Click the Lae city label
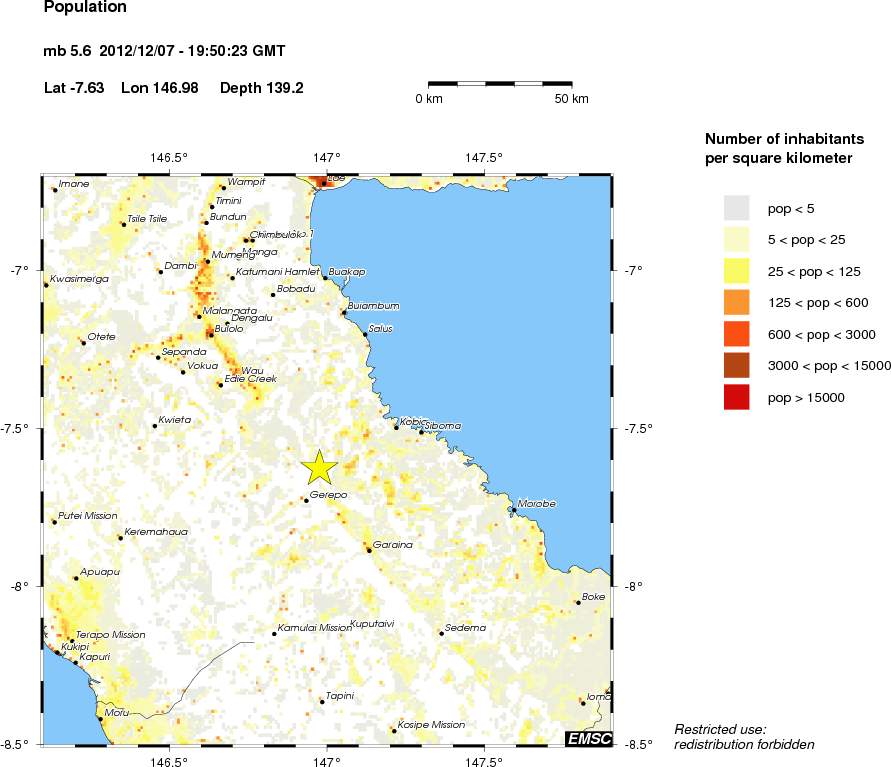Image resolution: width=891 pixels, height=767 pixels. 336,178
